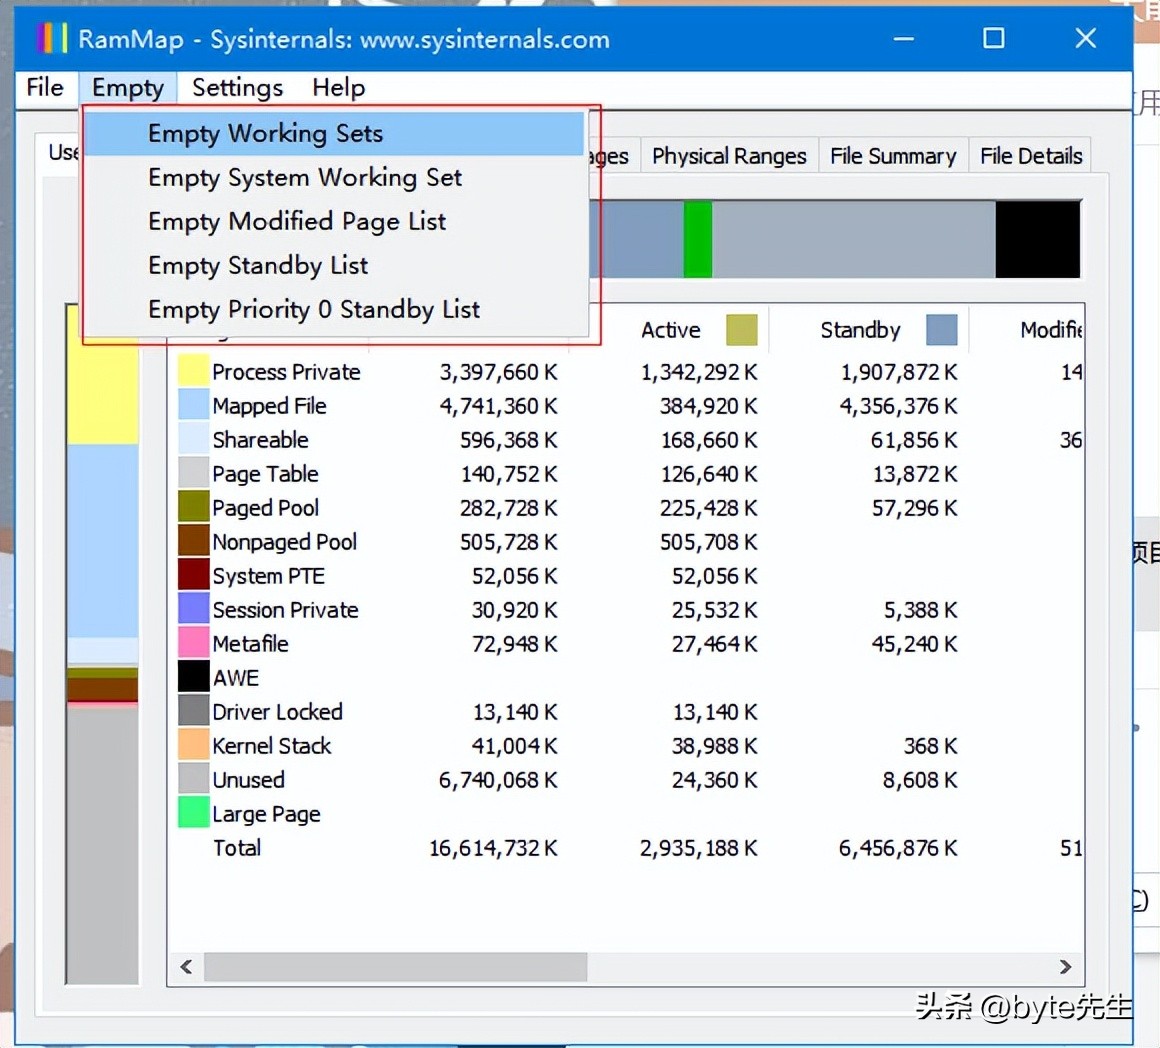Click the Mapped File standby value 4,356,376 K

[898, 405]
